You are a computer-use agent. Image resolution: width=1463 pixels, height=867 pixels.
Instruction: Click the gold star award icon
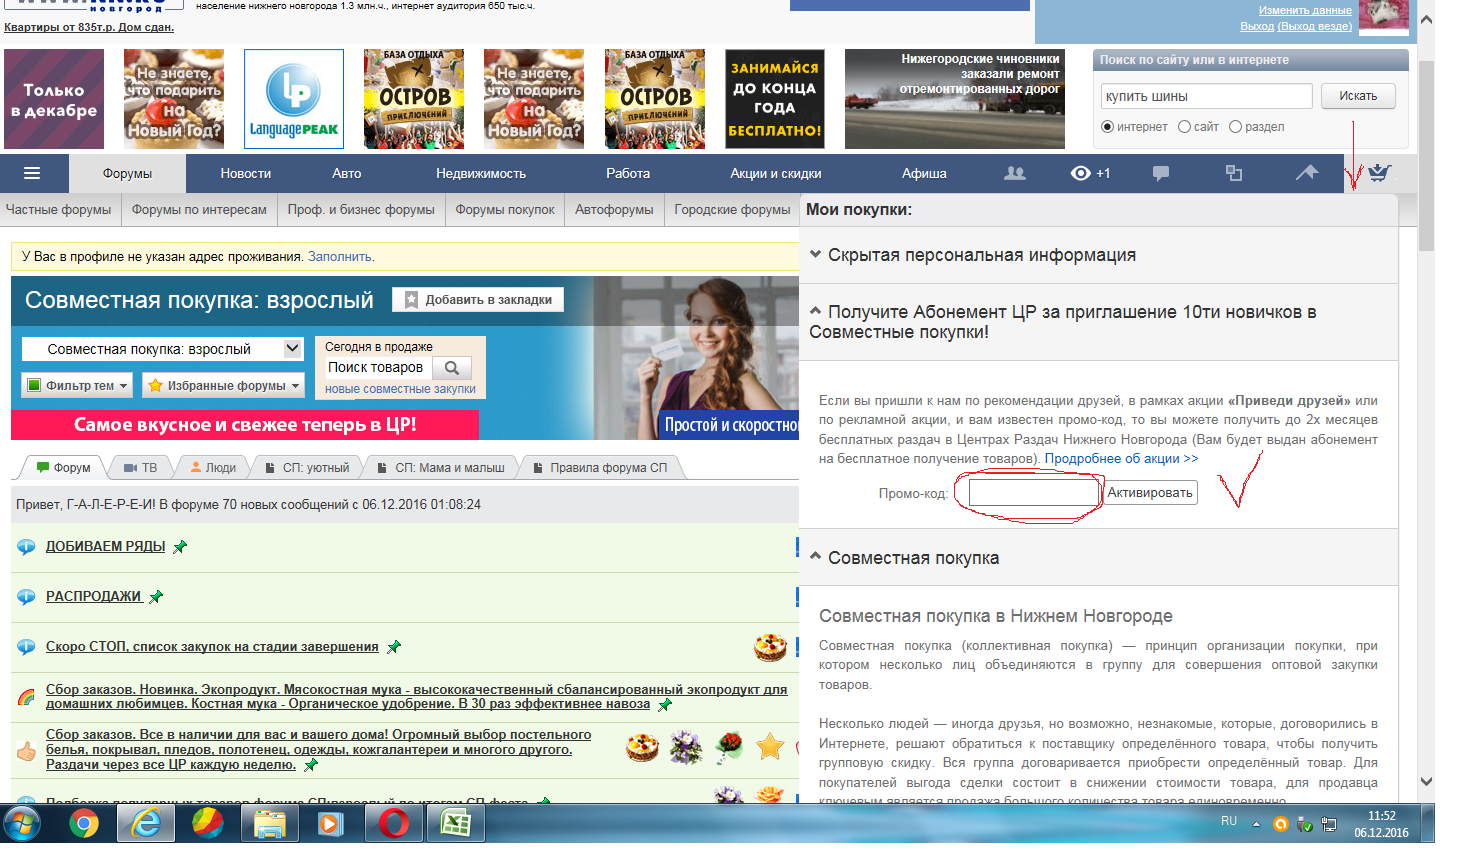click(770, 746)
